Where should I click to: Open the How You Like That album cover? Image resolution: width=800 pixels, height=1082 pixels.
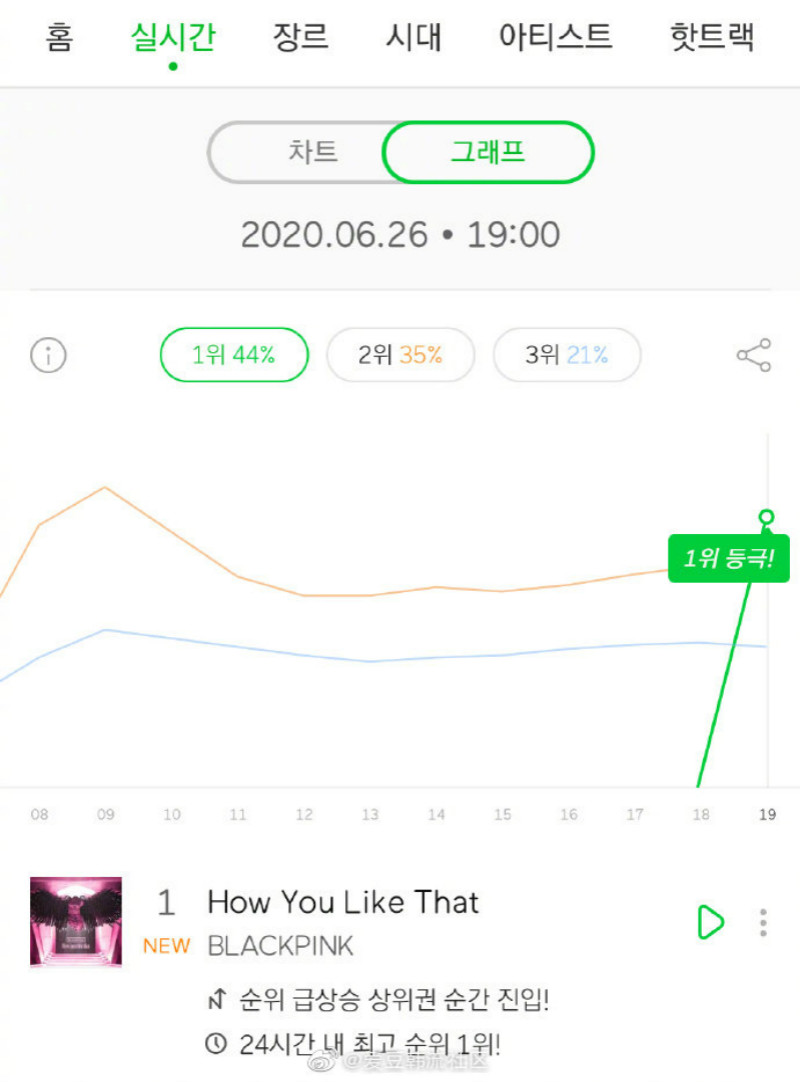76,922
